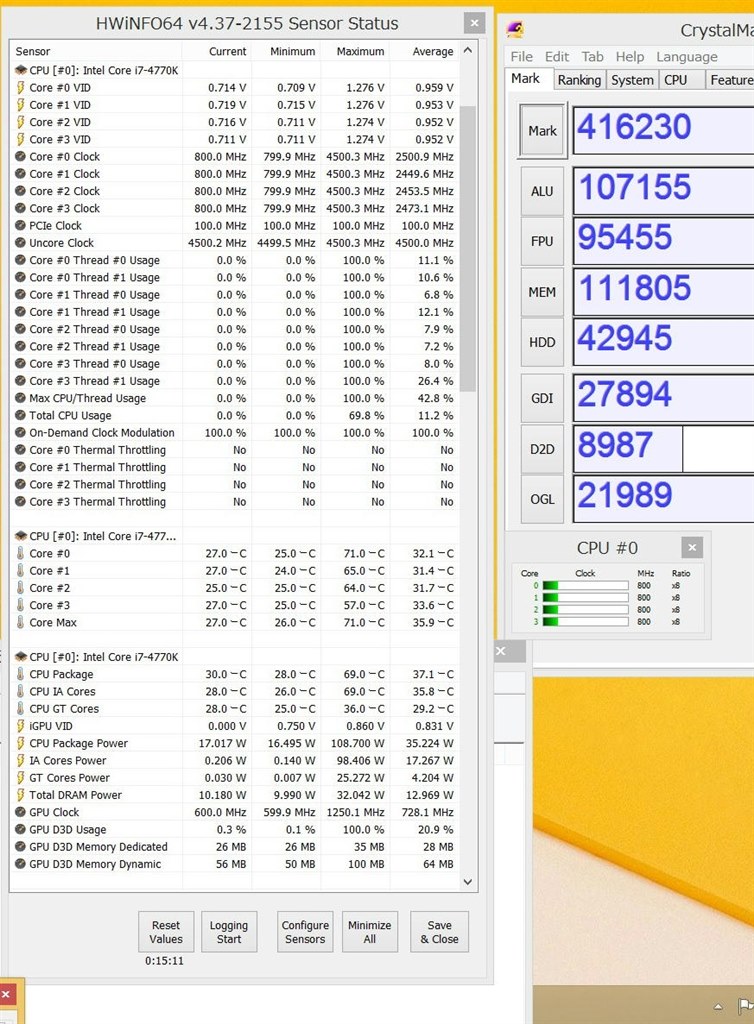Click the Core #0 VID voltage icon
The image size is (754, 1024).
[x=20, y=88]
